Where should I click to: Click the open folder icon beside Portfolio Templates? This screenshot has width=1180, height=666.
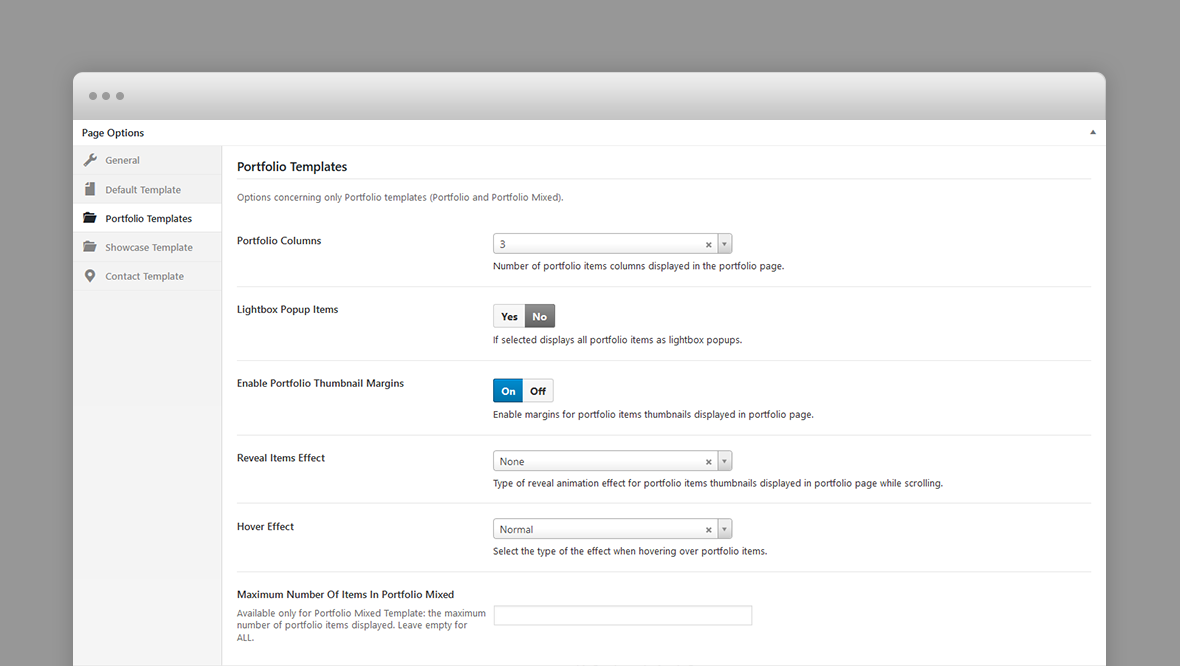click(90, 218)
